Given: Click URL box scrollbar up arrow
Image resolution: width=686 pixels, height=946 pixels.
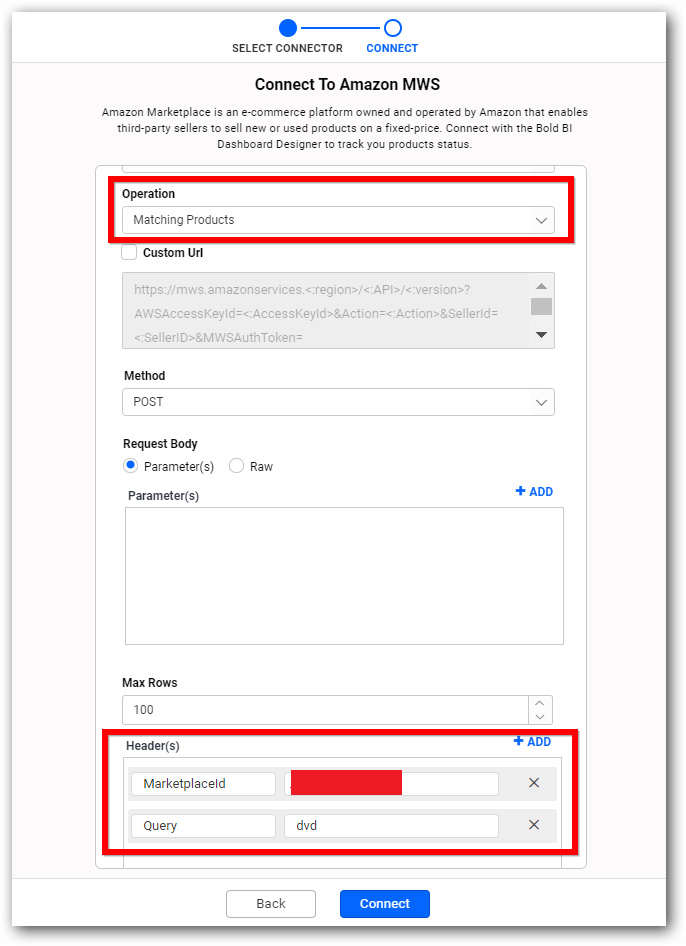Looking at the screenshot, I should [x=541, y=286].
